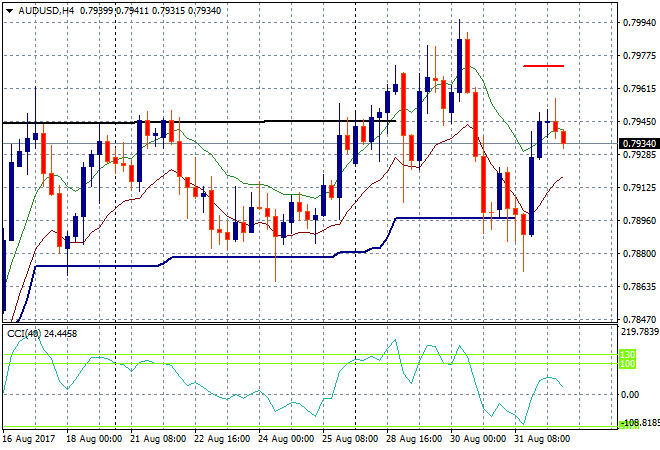Screen dimensions: 660x450
Task: Click the open price value 0.79399
Action: click(96, 11)
